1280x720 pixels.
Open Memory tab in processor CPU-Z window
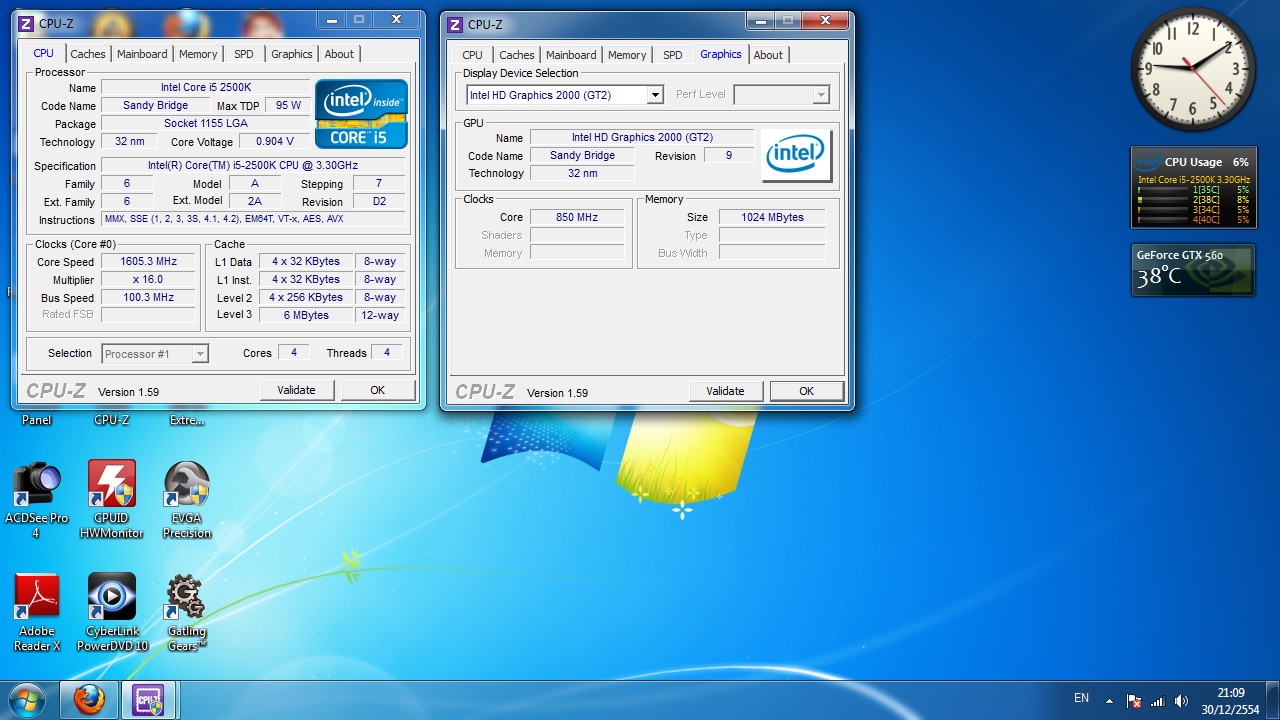click(198, 54)
